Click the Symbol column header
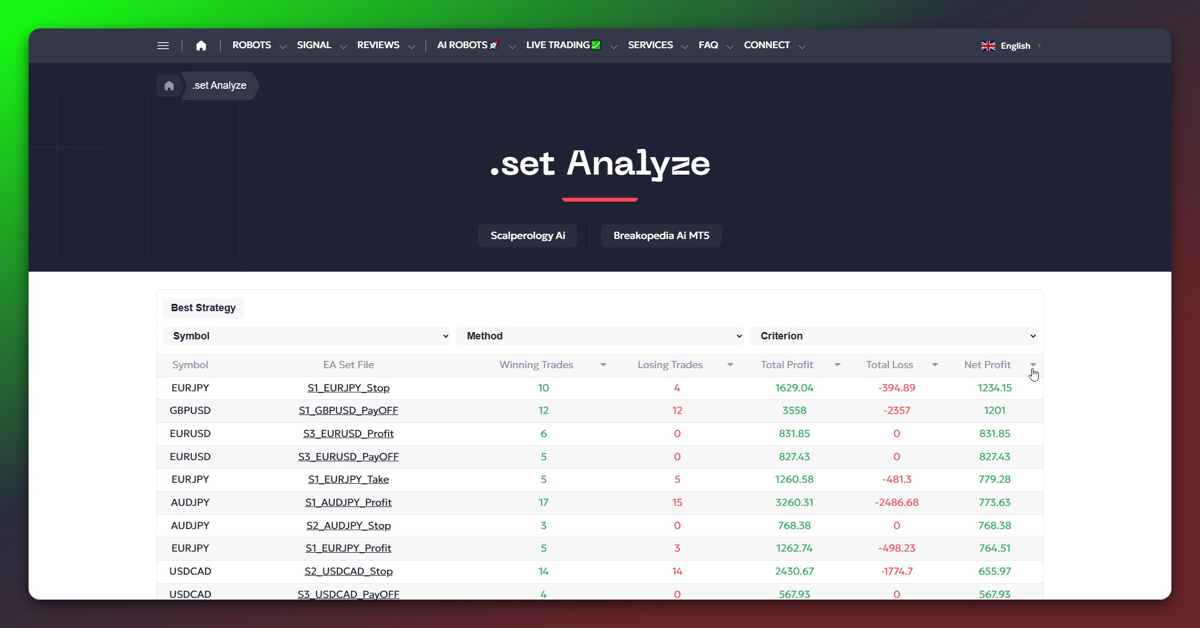1200x628 pixels. click(190, 365)
